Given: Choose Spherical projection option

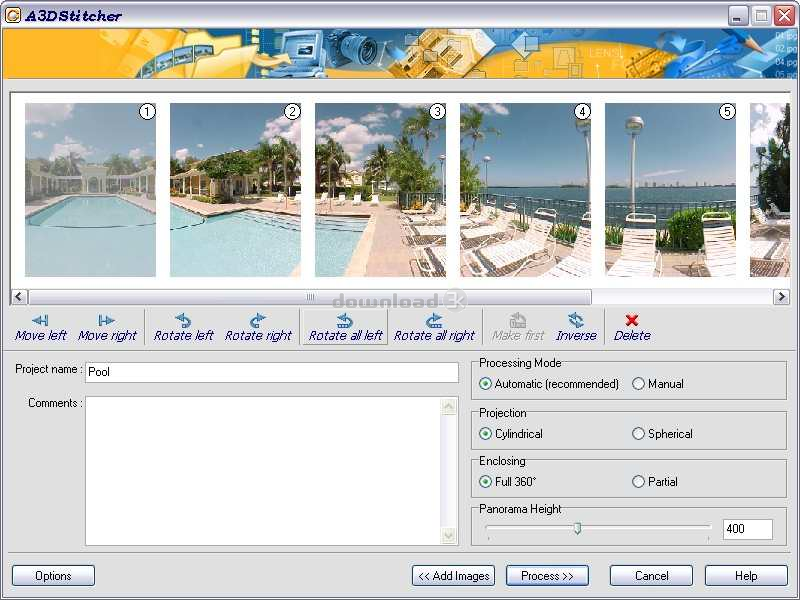Looking at the screenshot, I should (638, 434).
